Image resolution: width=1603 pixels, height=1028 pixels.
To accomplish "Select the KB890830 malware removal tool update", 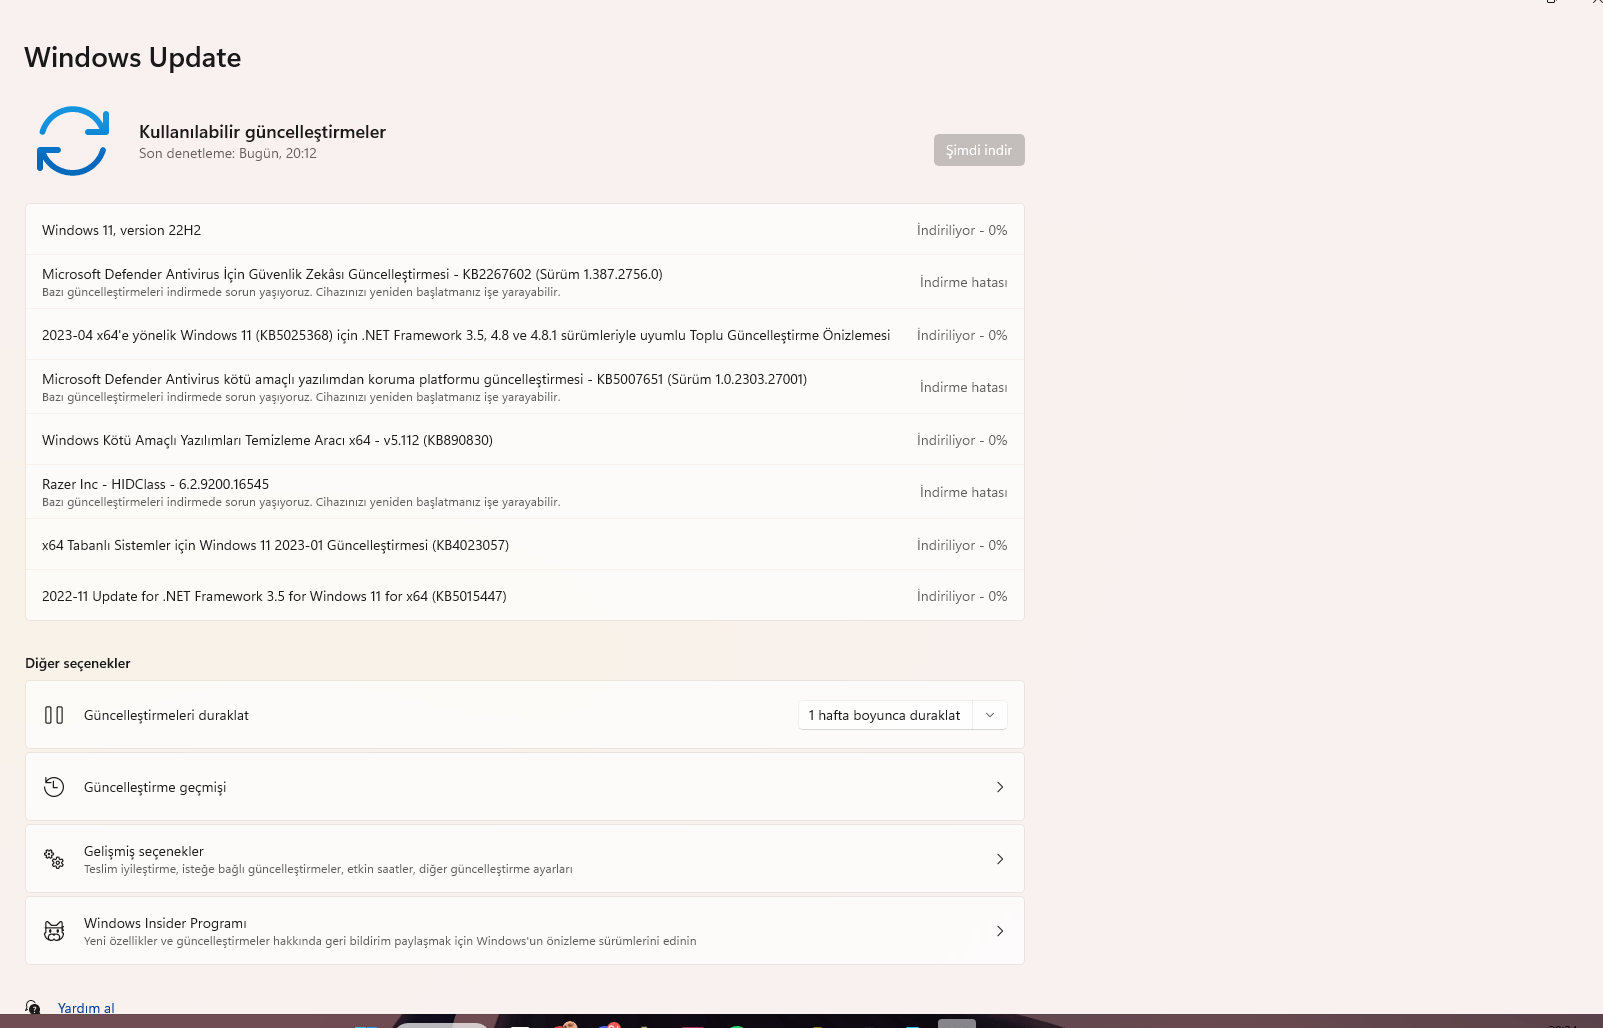I will [525, 440].
